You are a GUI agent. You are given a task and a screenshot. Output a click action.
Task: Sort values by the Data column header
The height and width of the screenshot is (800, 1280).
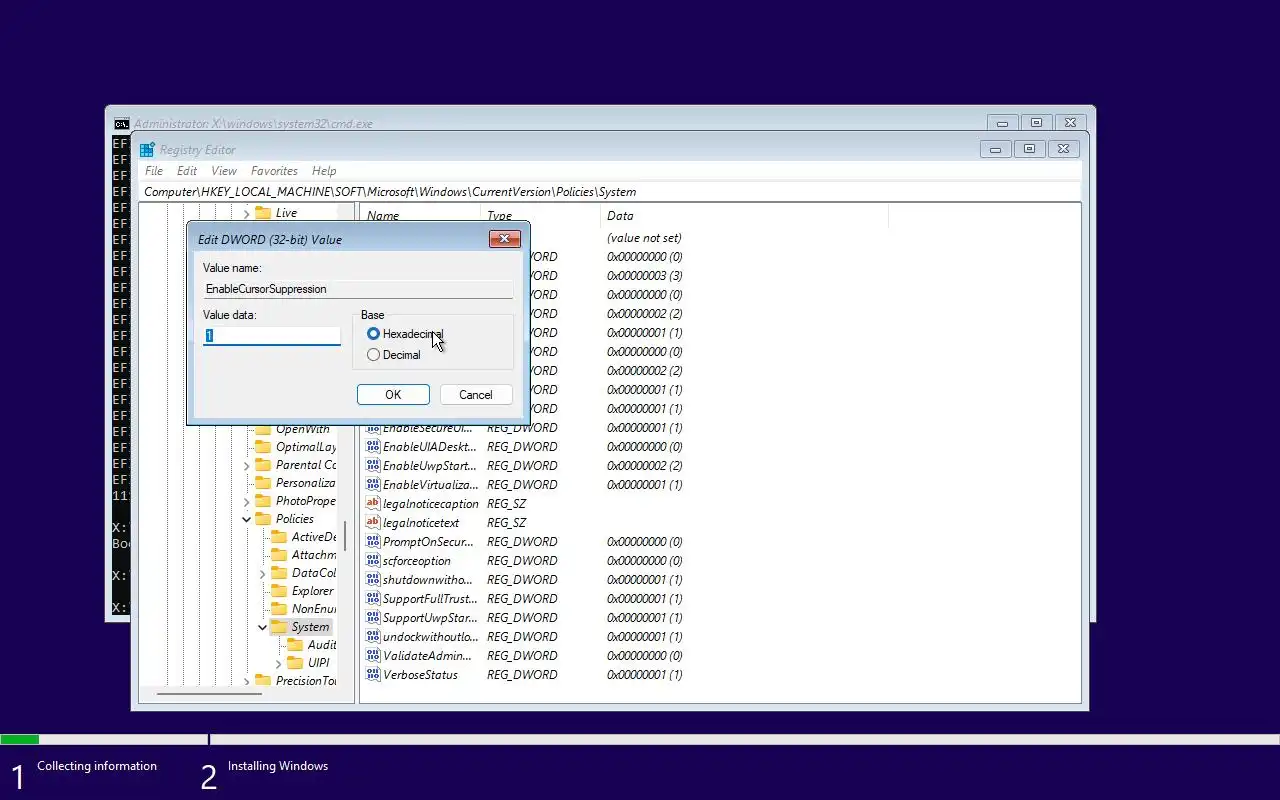[x=744, y=216]
